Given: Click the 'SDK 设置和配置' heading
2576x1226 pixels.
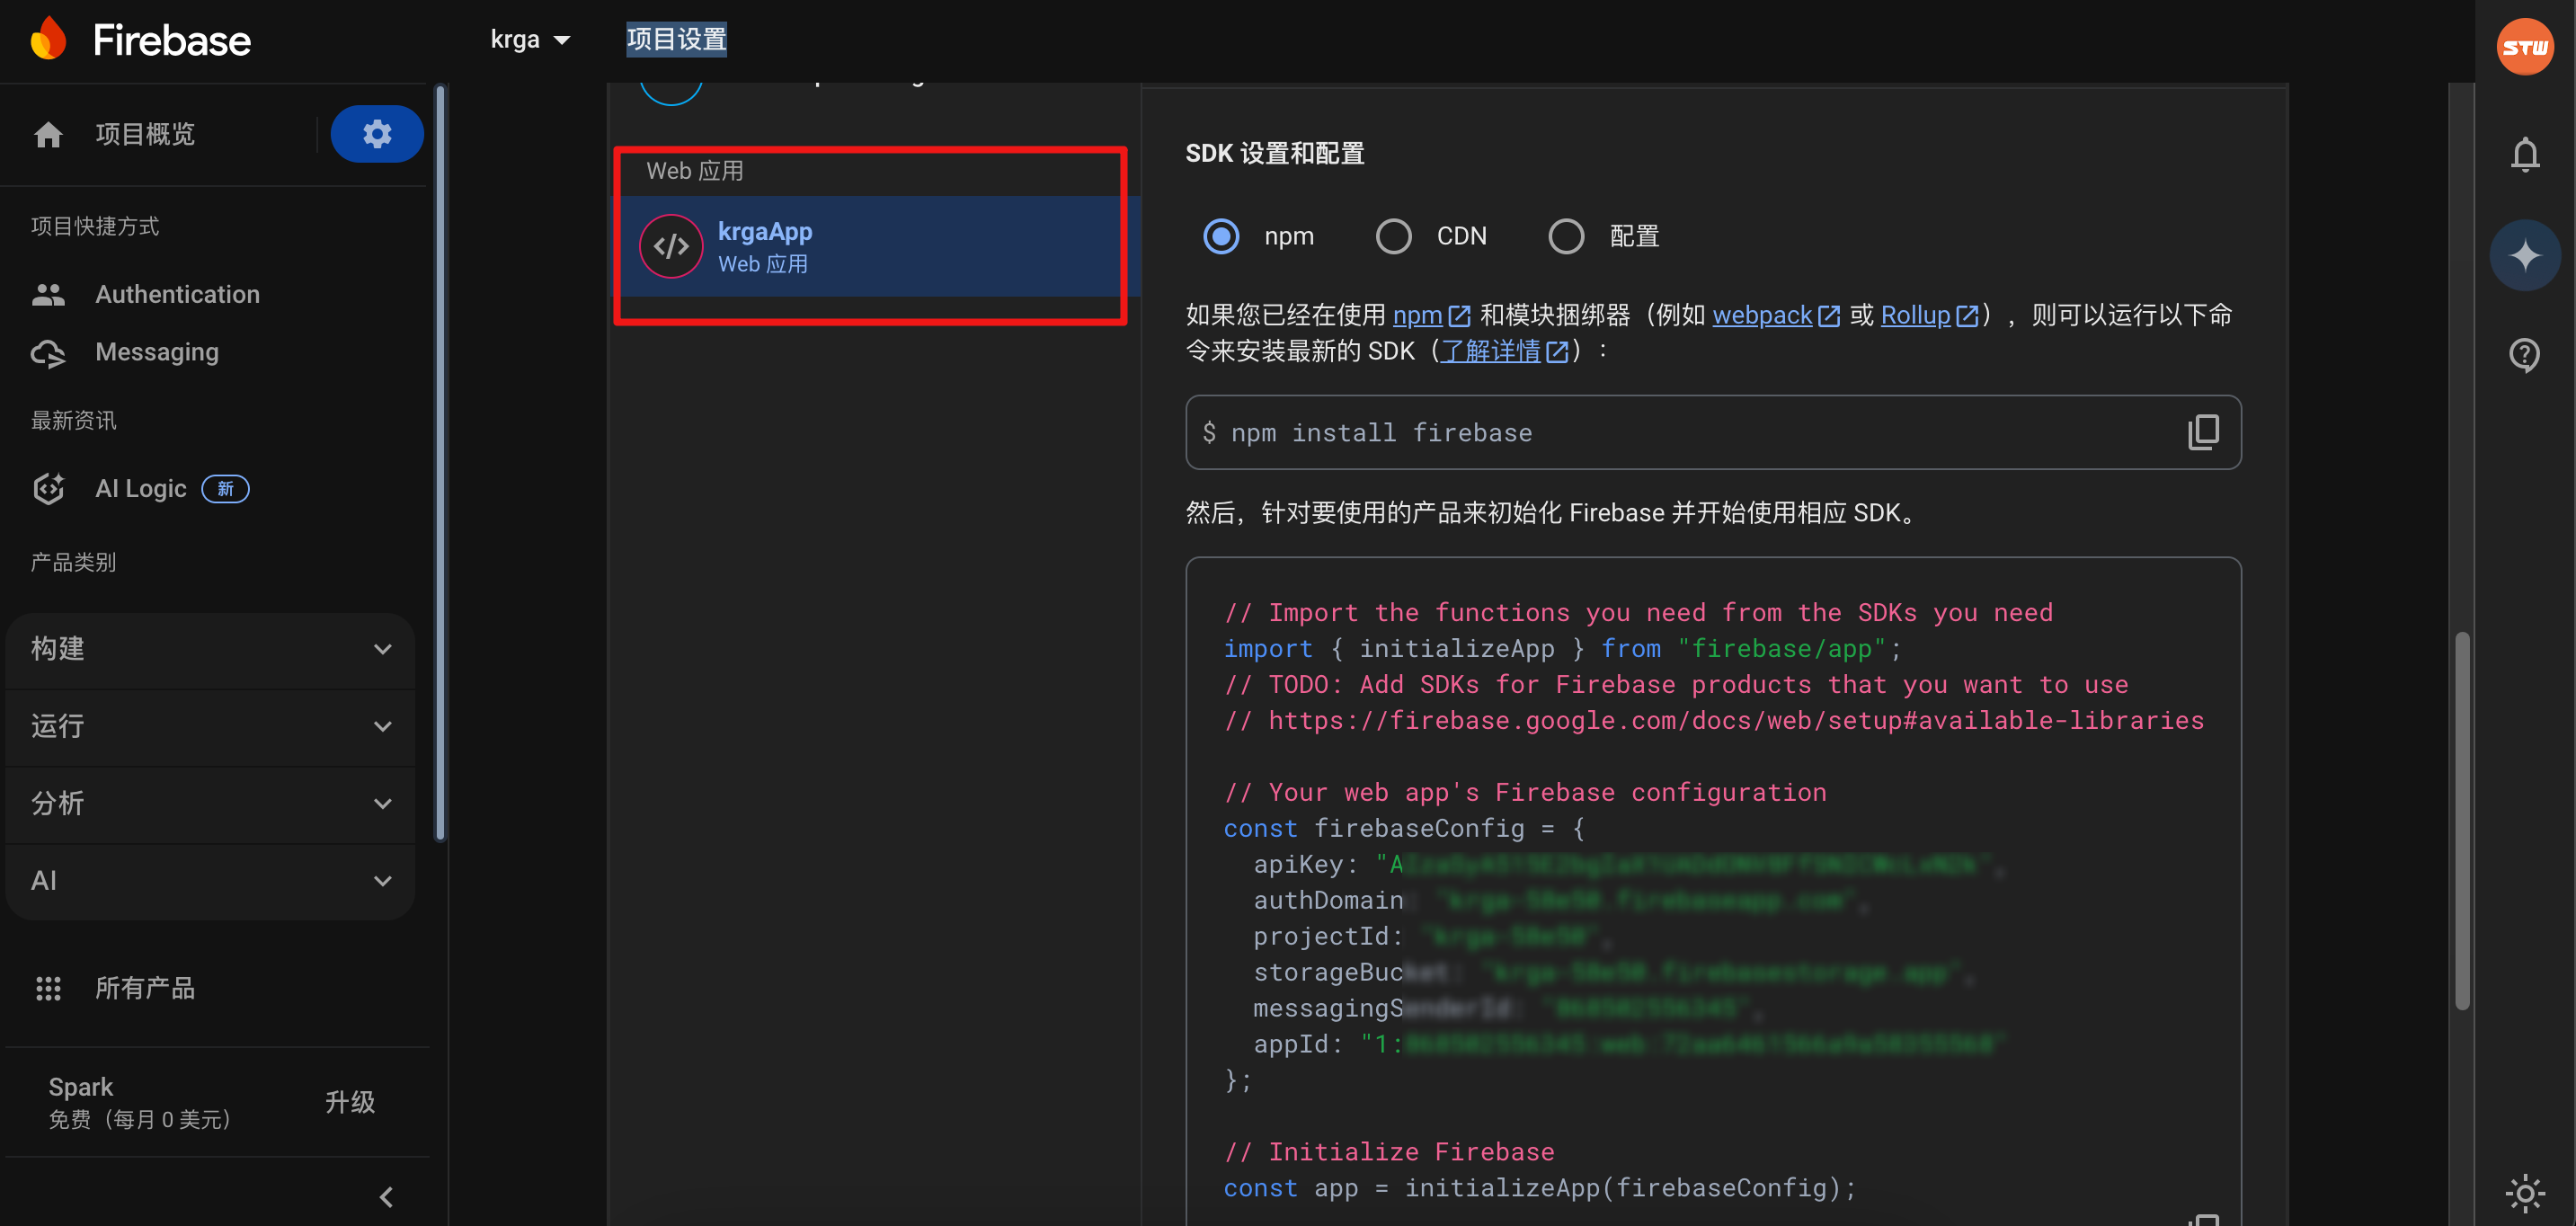Looking at the screenshot, I should tap(1275, 153).
